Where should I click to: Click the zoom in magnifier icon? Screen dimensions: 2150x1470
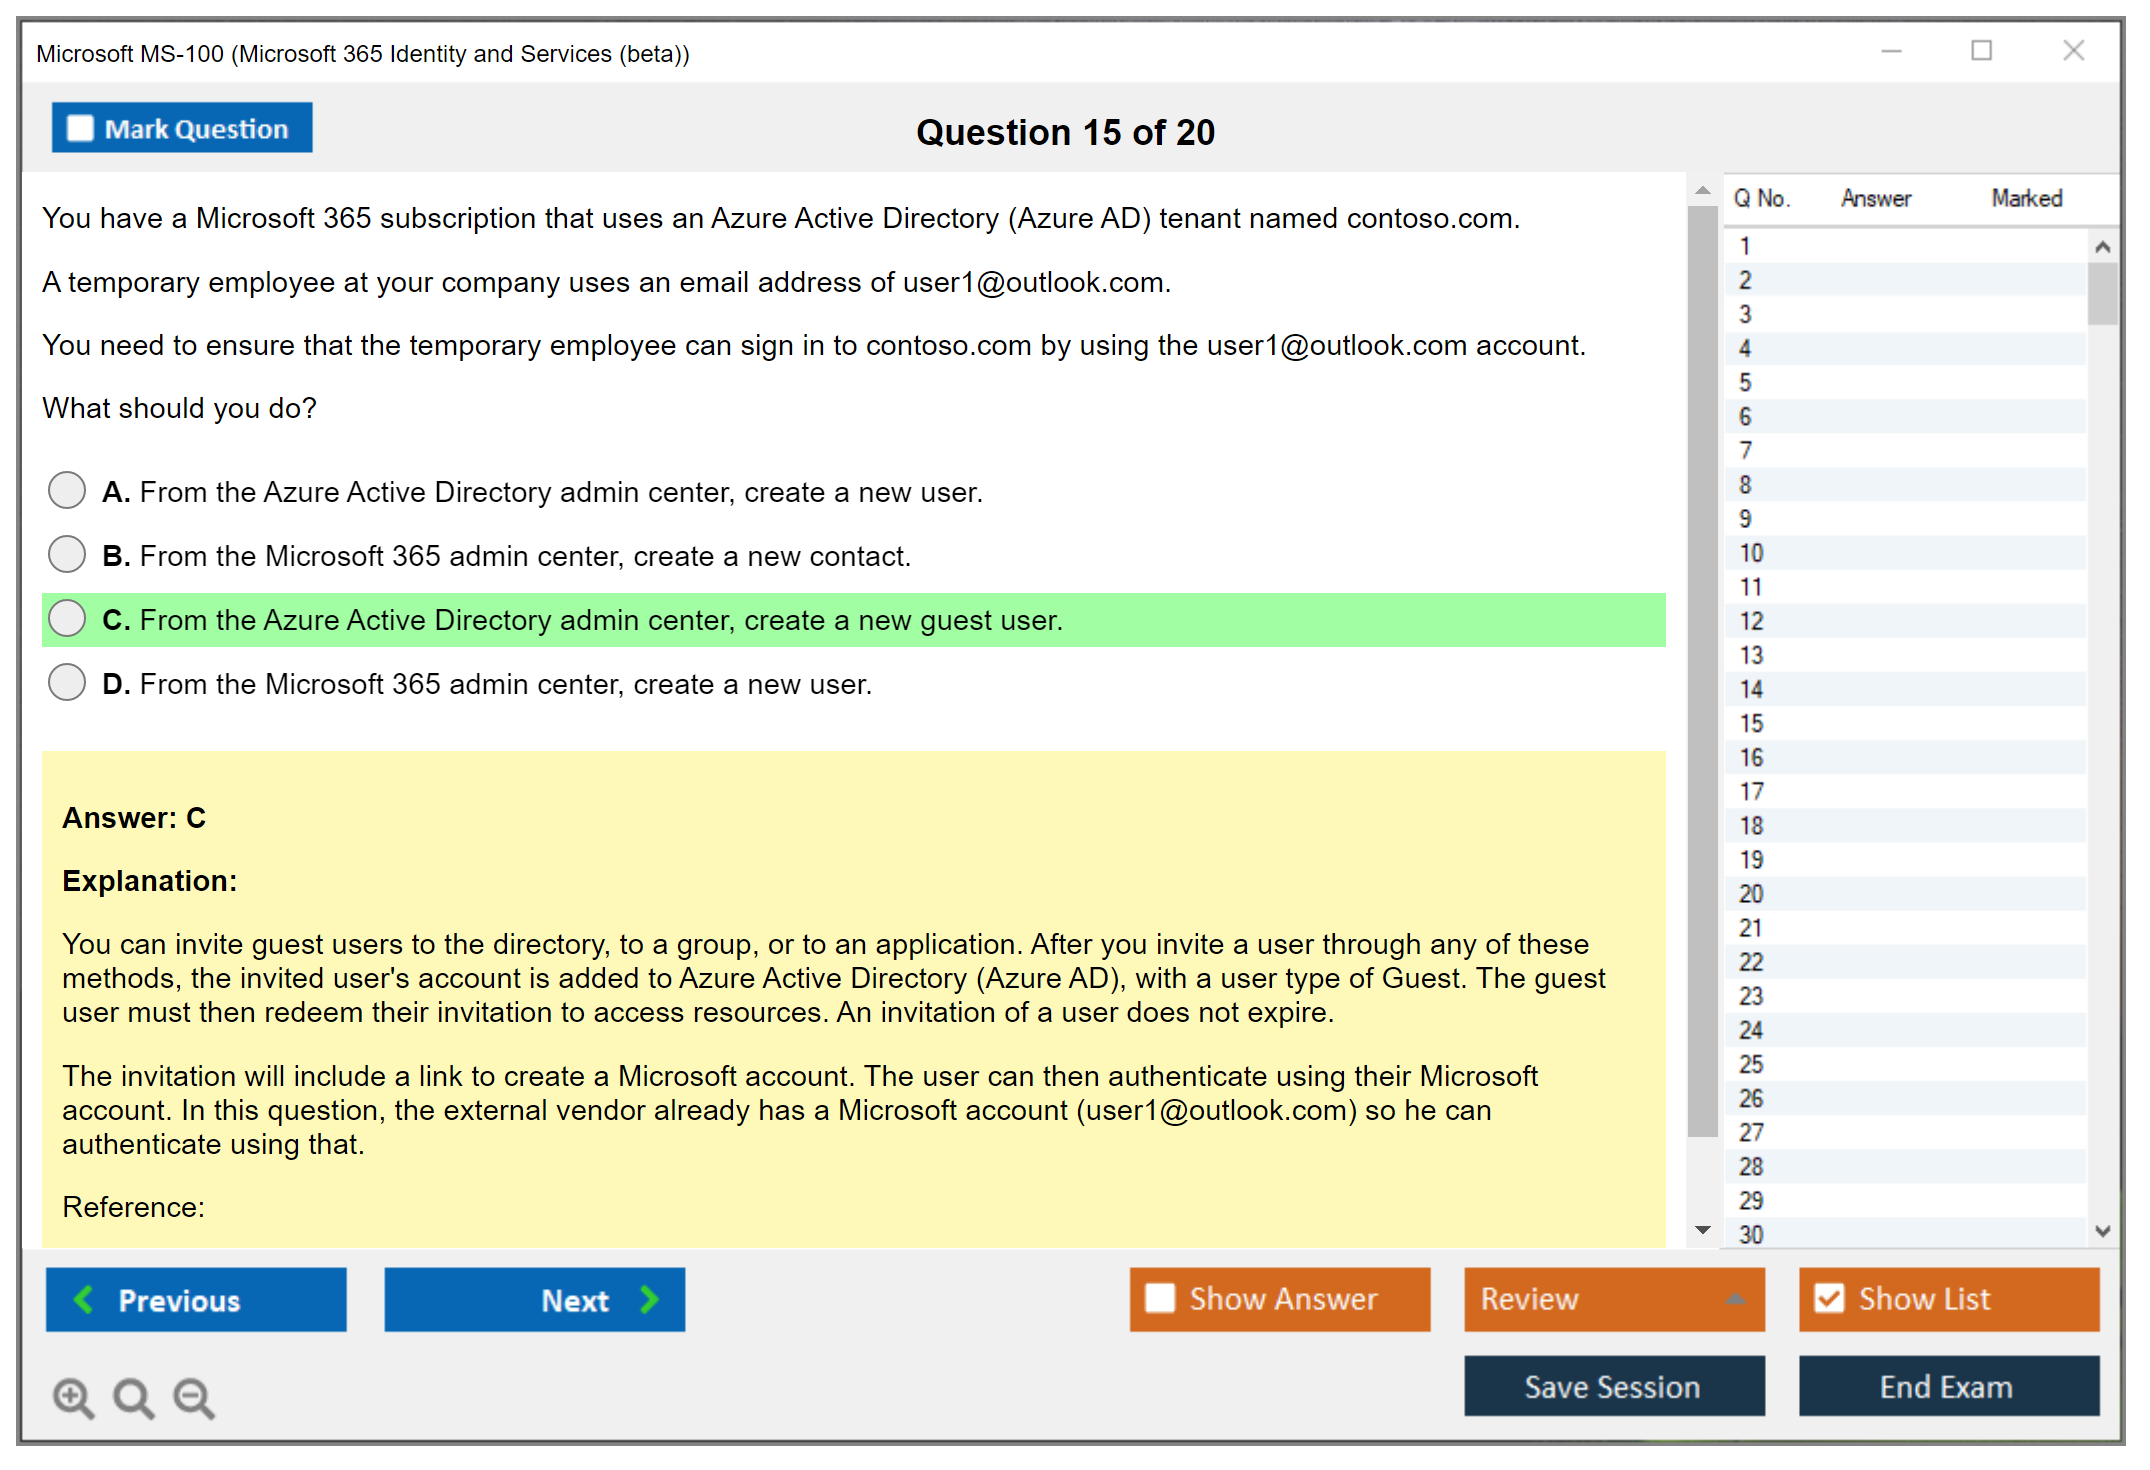tap(72, 1397)
